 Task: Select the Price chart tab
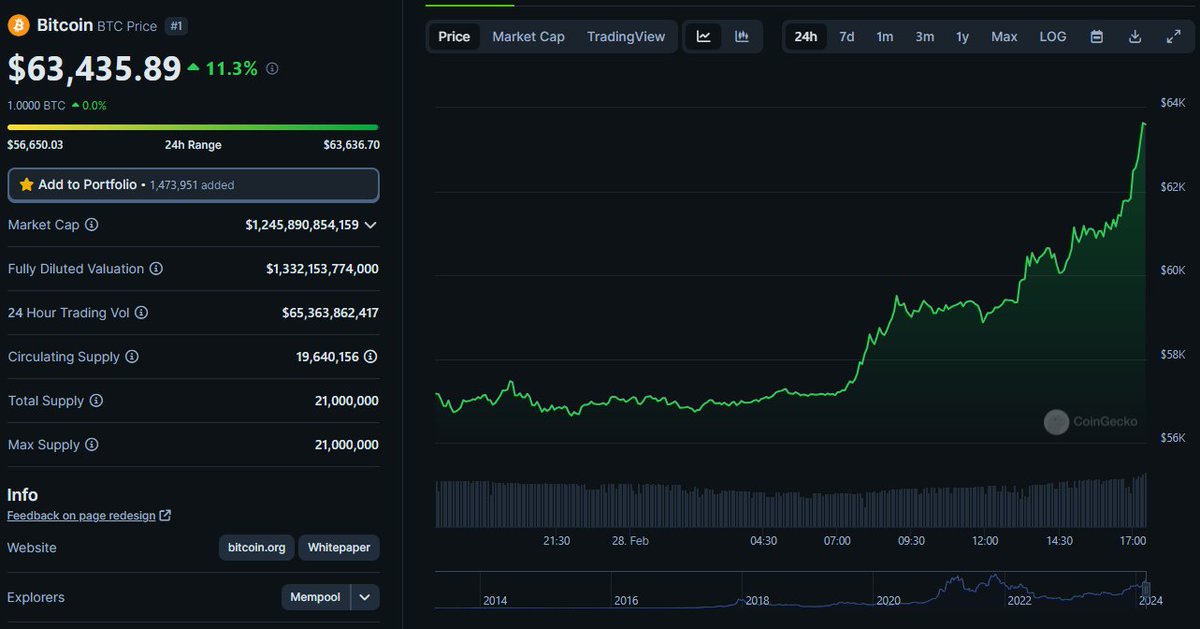(454, 37)
